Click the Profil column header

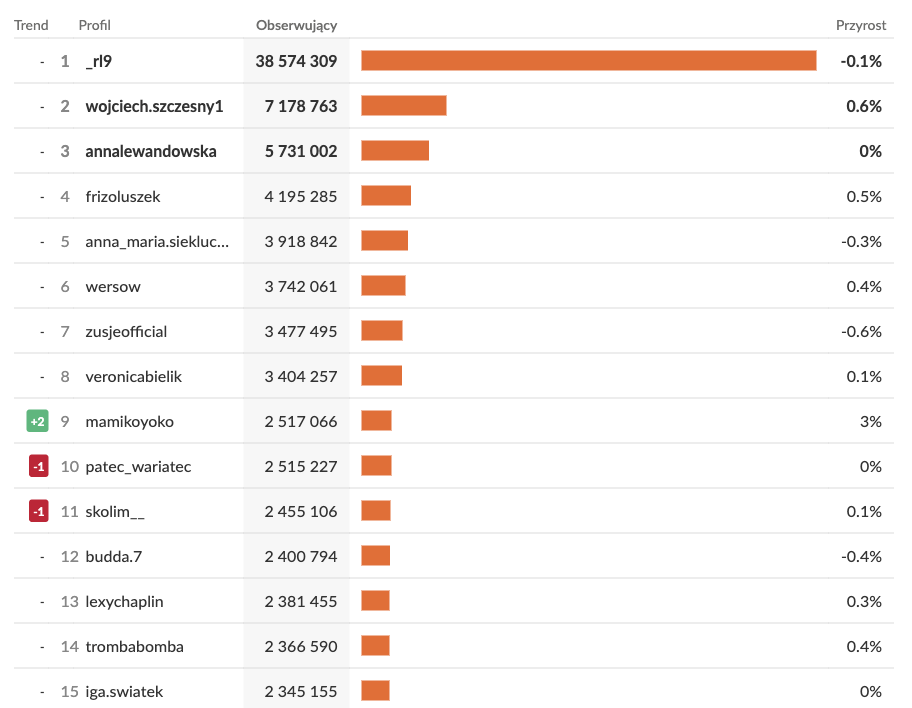click(94, 25)
